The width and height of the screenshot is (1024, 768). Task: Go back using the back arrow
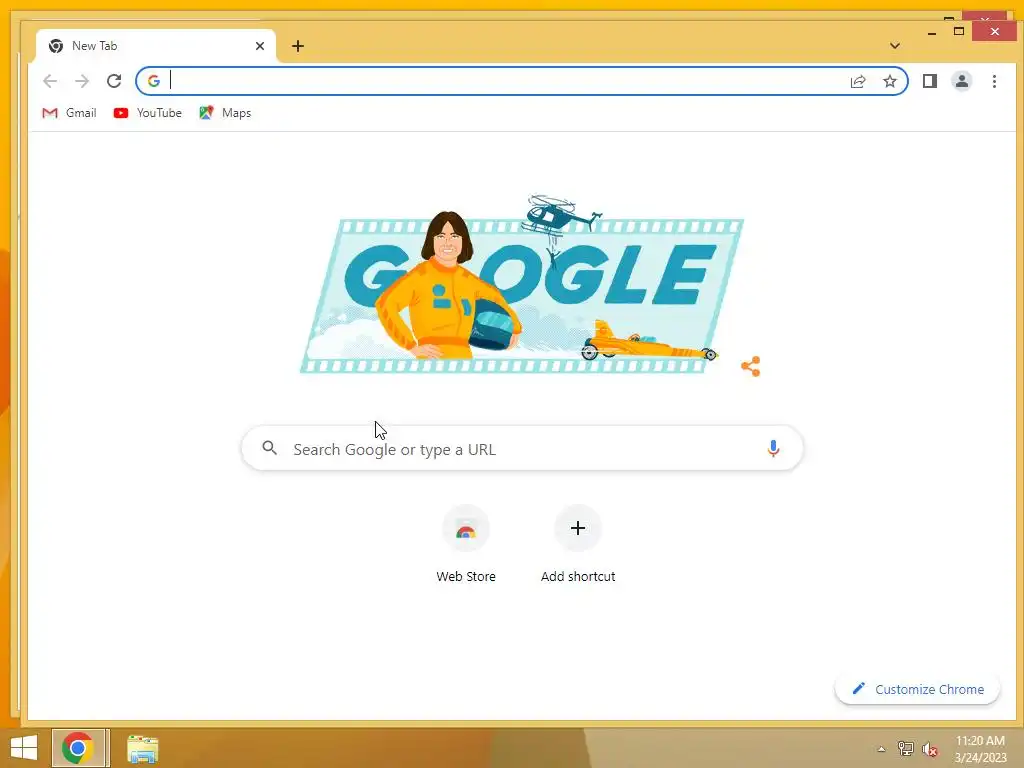(50, 81)
